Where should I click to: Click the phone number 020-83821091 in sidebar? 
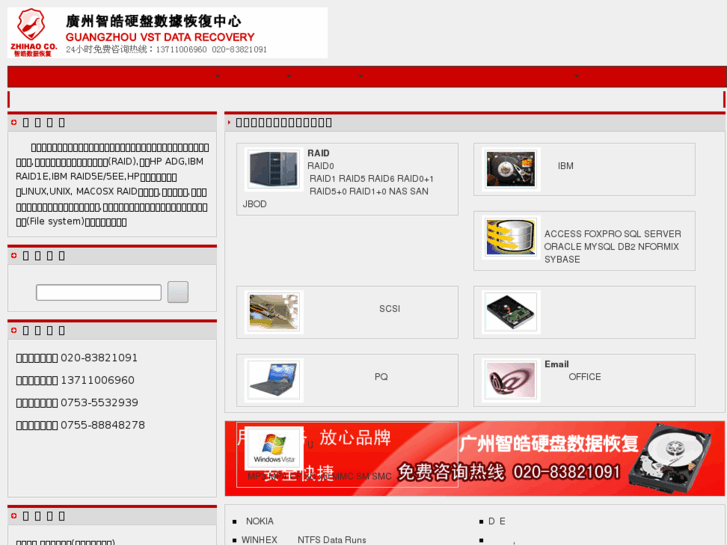point(99,358)
